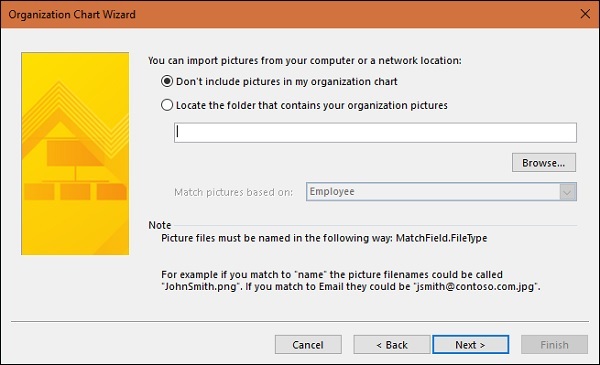
Task: Click the Organization Chart Wizard title text
Action: pos(72,15)
